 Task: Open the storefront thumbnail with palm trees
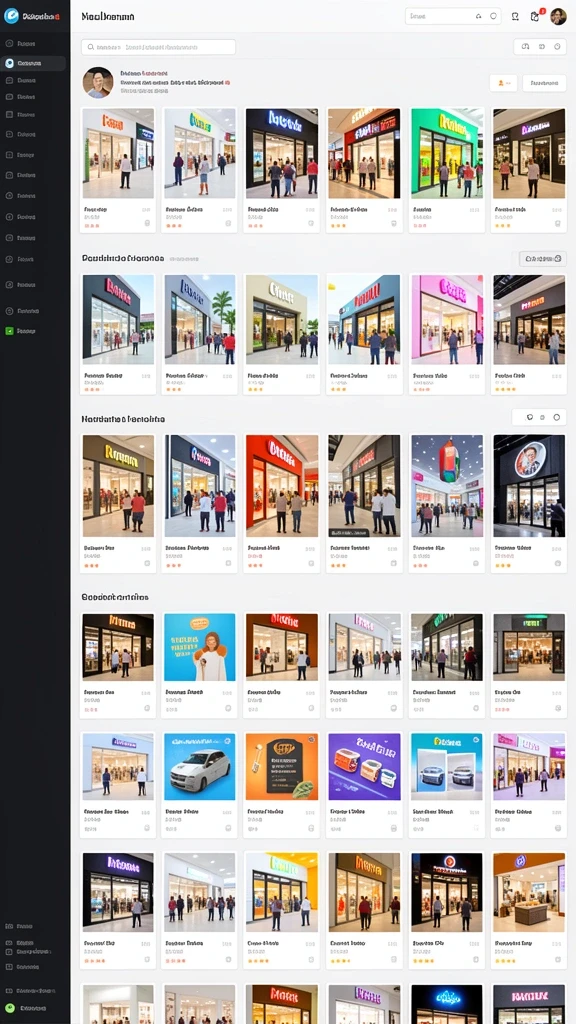(200, 320)
